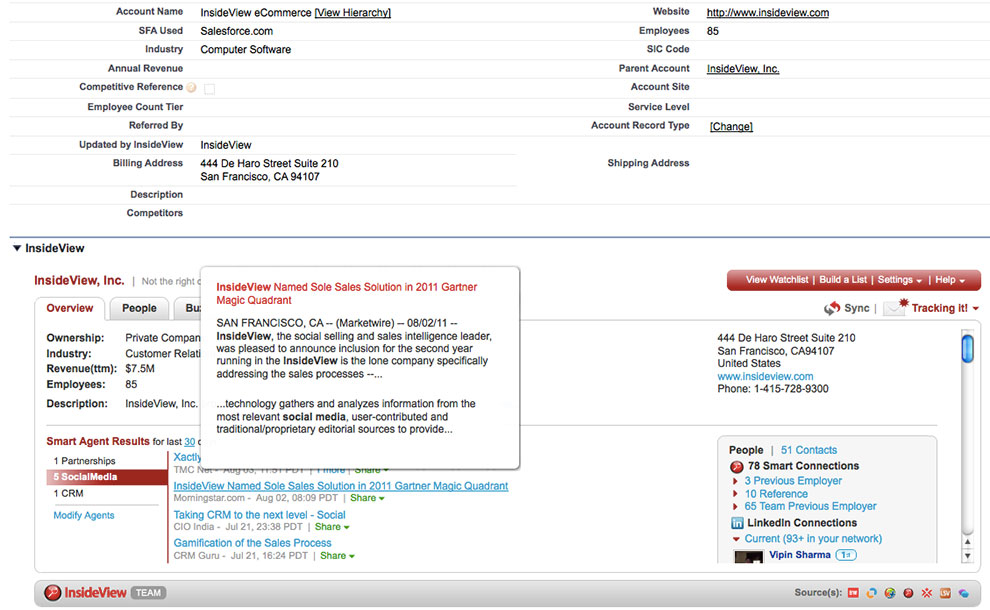Open the www.insideview.com link in the overview
Viewport: 990px width, 610px height.
[x=765, y=376]
